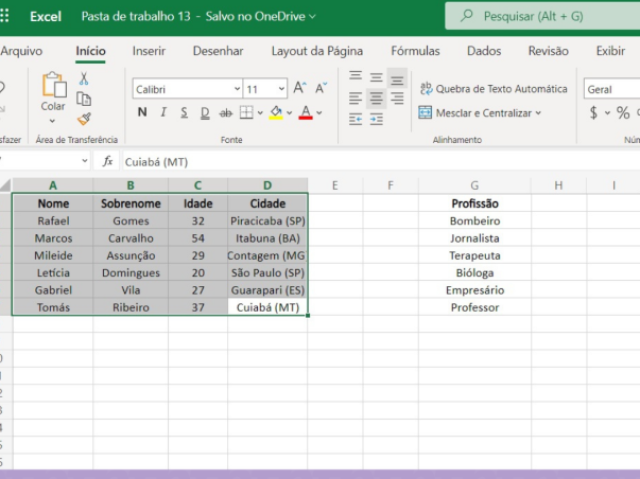Decrease font size with small A icon
The height and width of the screenshot is (479, 640).
(321, 88)
